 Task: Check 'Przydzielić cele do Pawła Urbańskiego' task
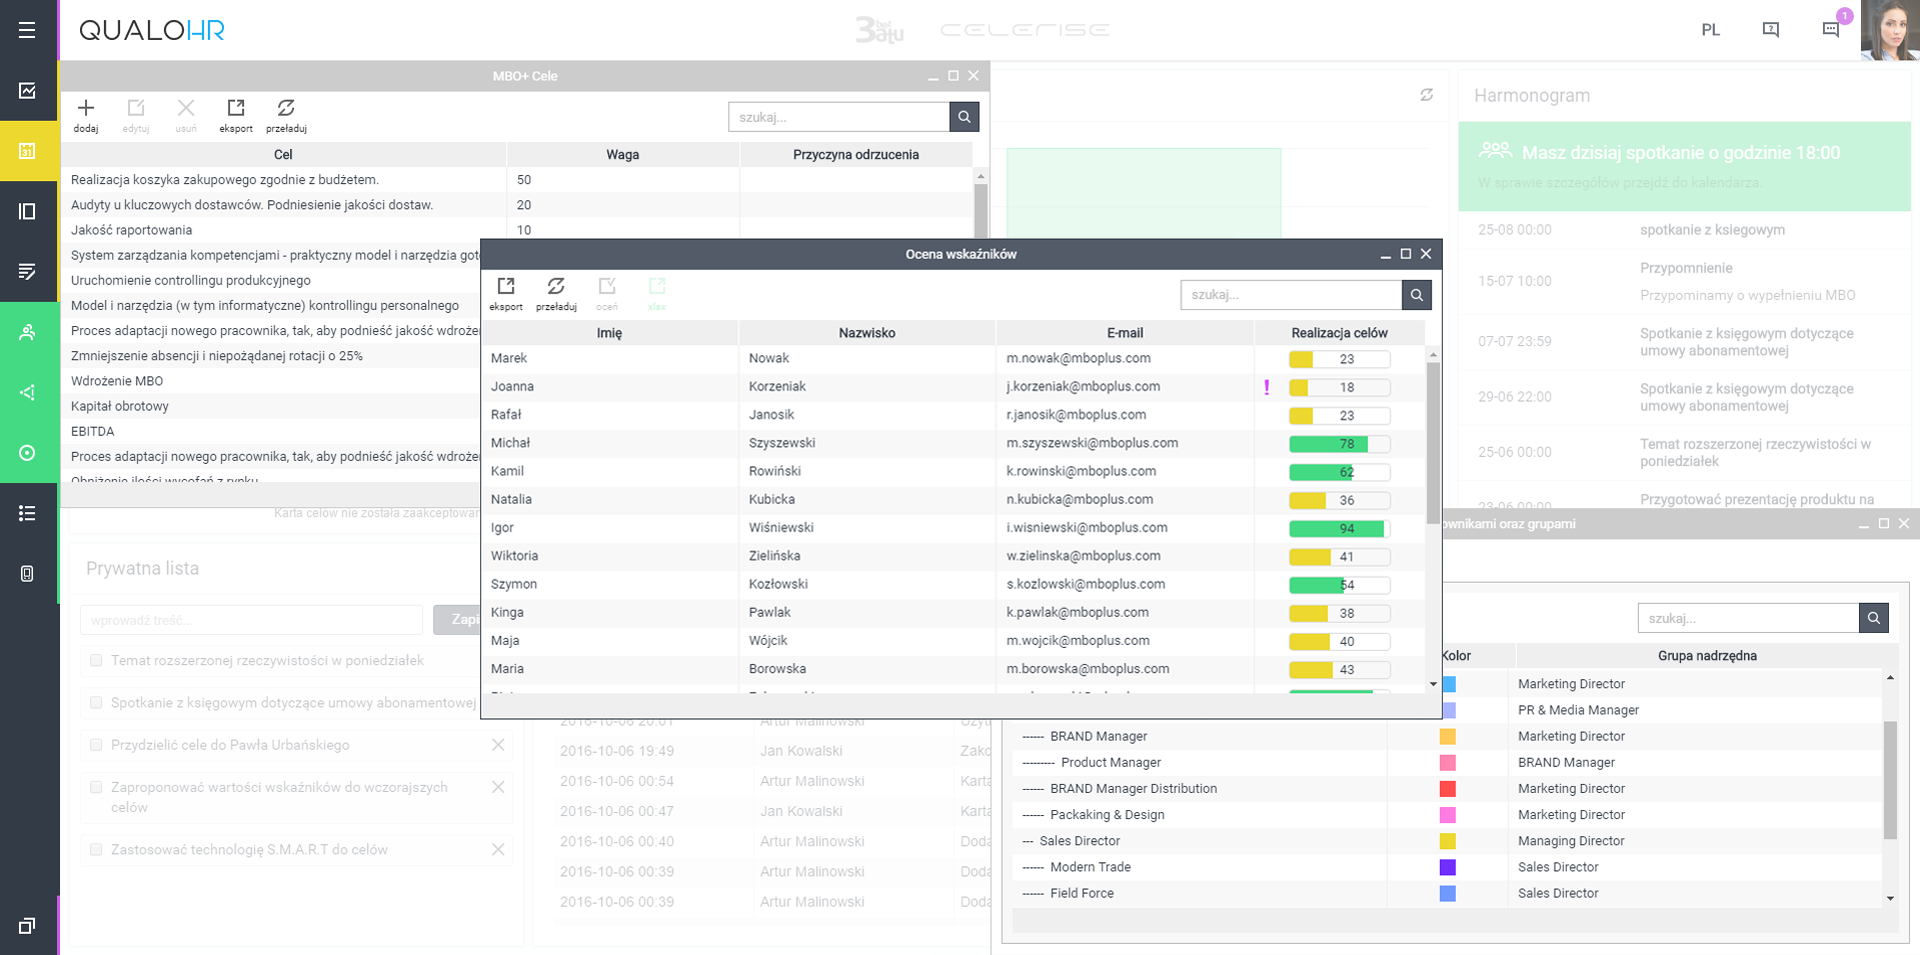pos(96,744)
